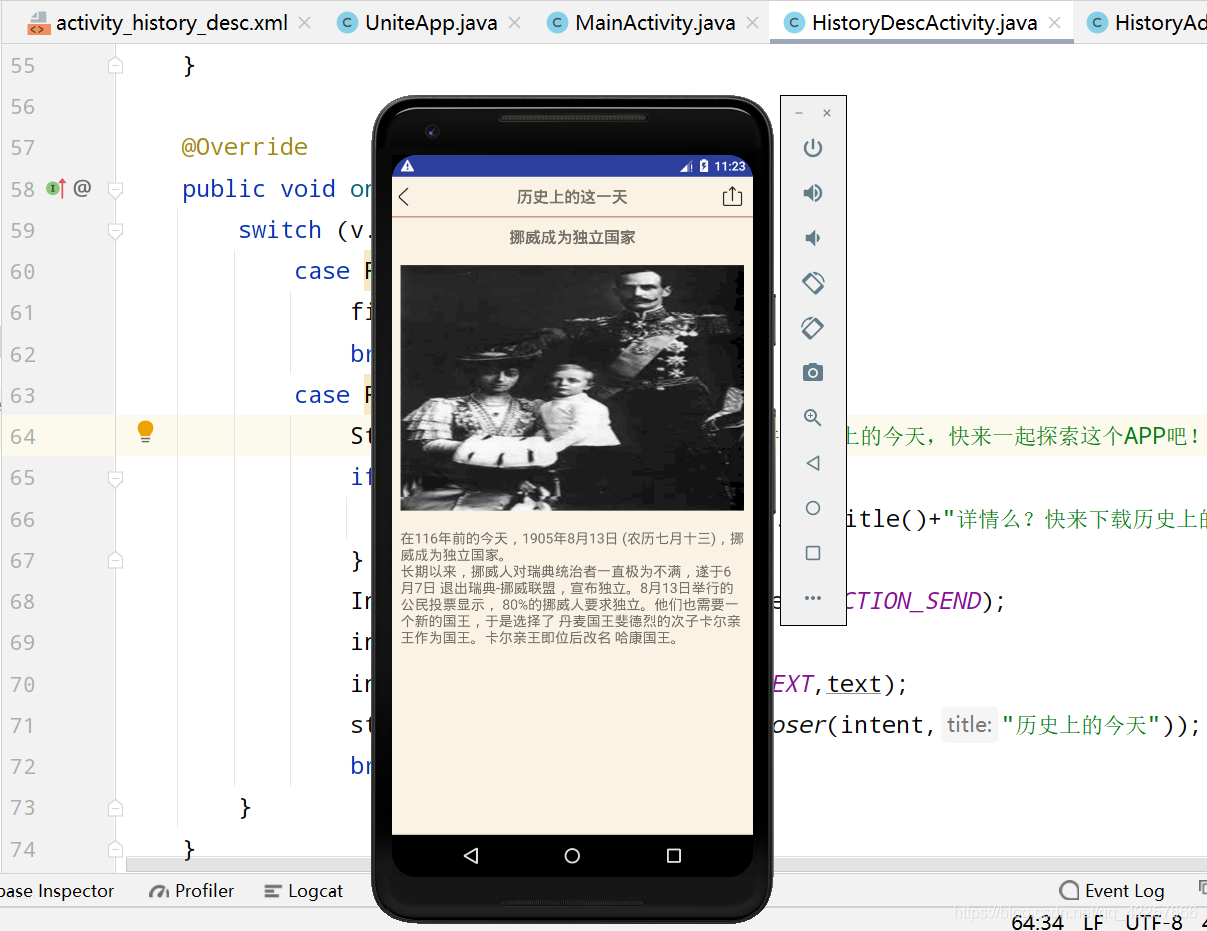Click emulator toolbar home circle icon

point(813,508)
